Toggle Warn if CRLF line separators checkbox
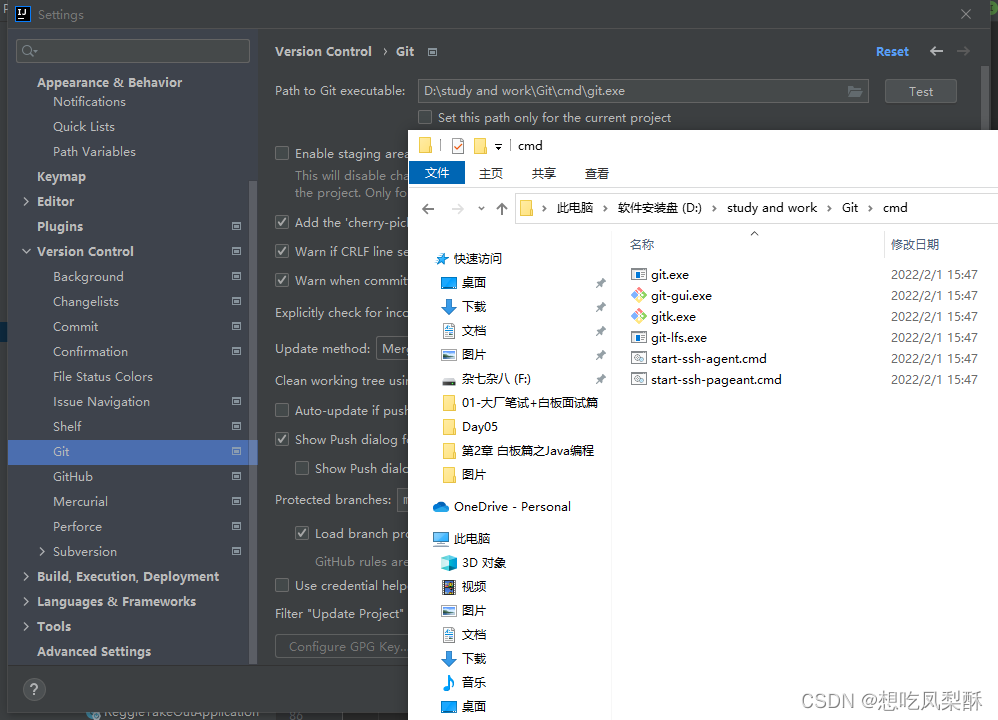Image resolution: width=998 pixels, height=720 pixels. [x=282, y=251]
